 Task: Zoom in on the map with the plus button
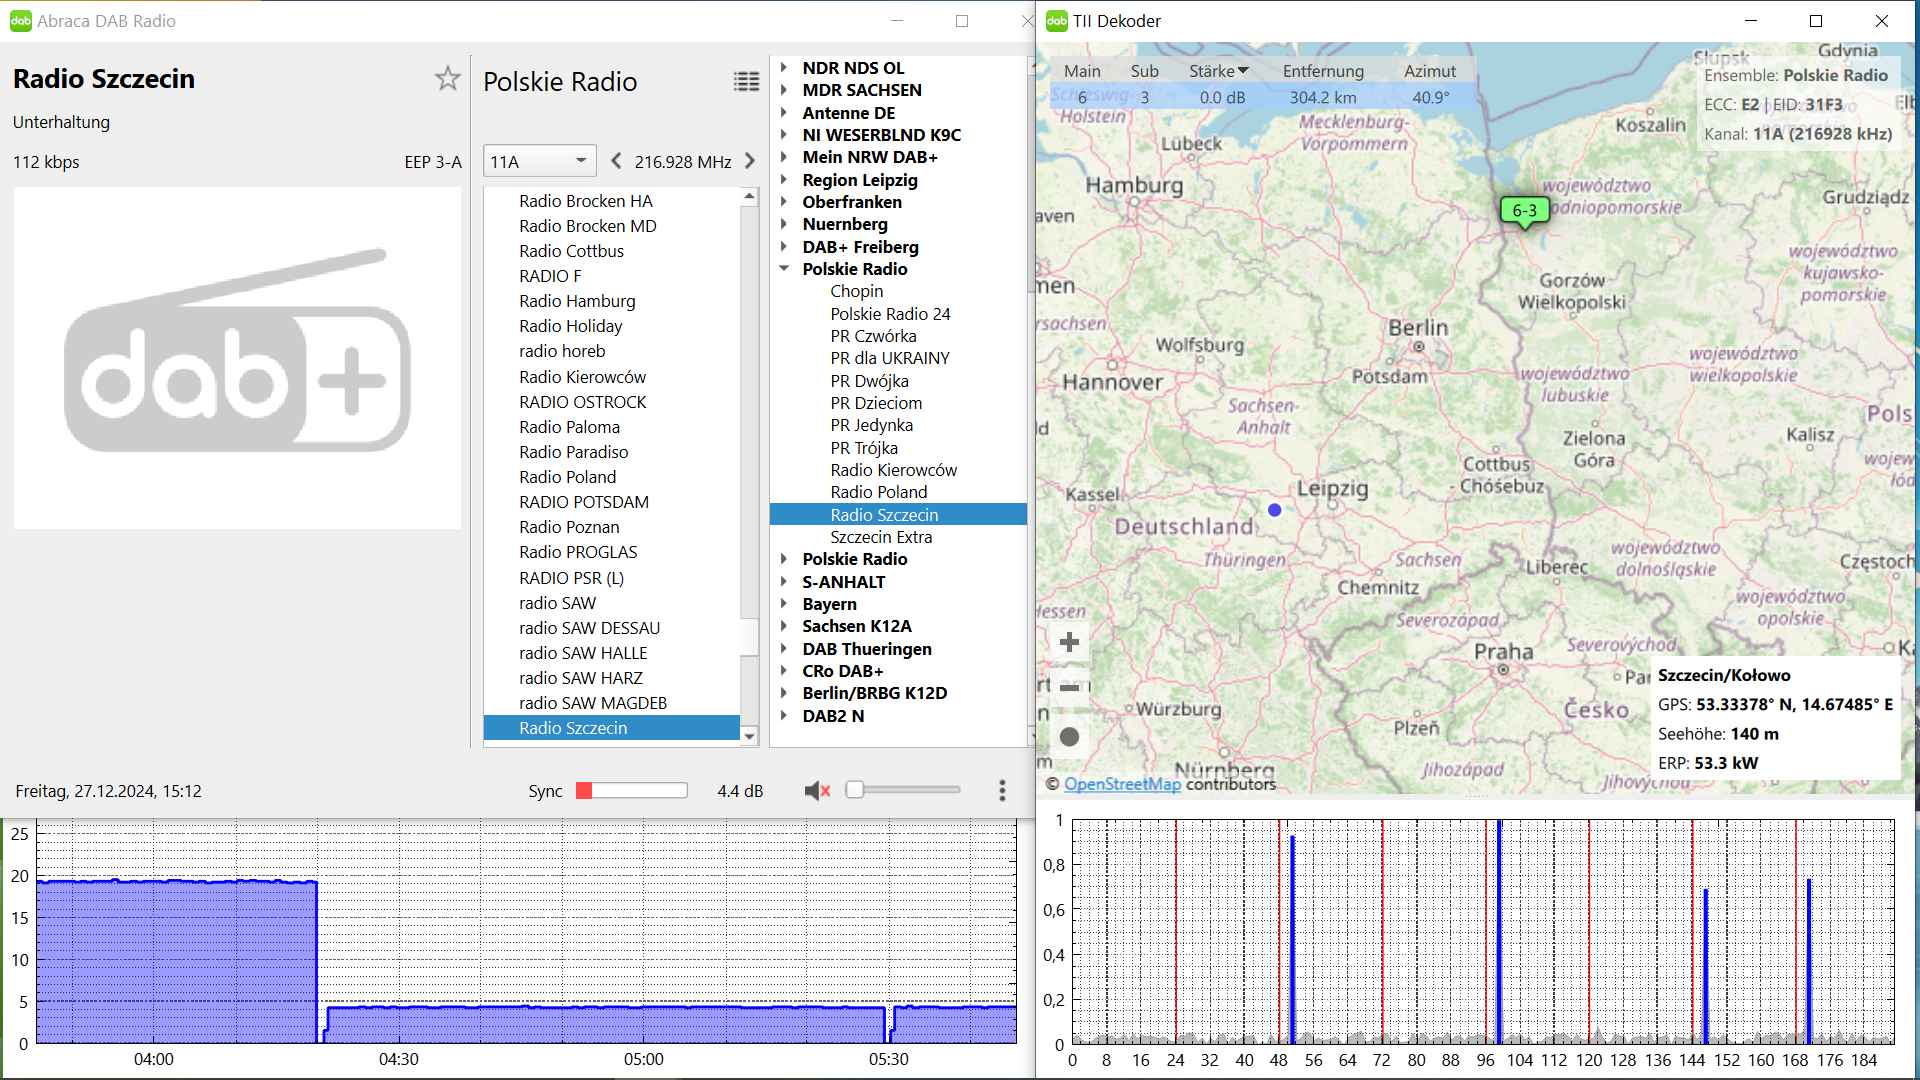(1069, 642)
